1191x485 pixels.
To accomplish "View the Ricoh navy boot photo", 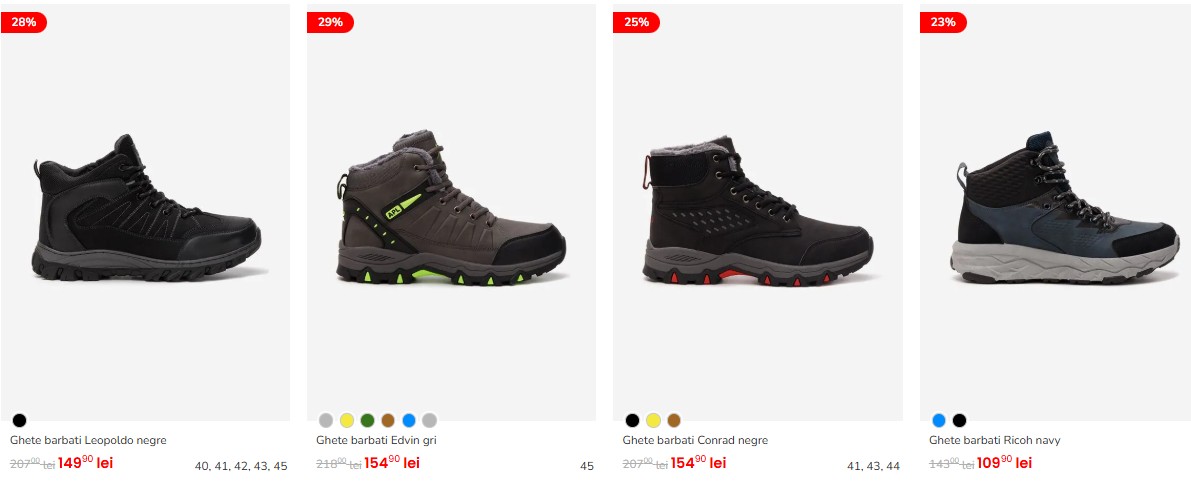I will pos(1056,213).
